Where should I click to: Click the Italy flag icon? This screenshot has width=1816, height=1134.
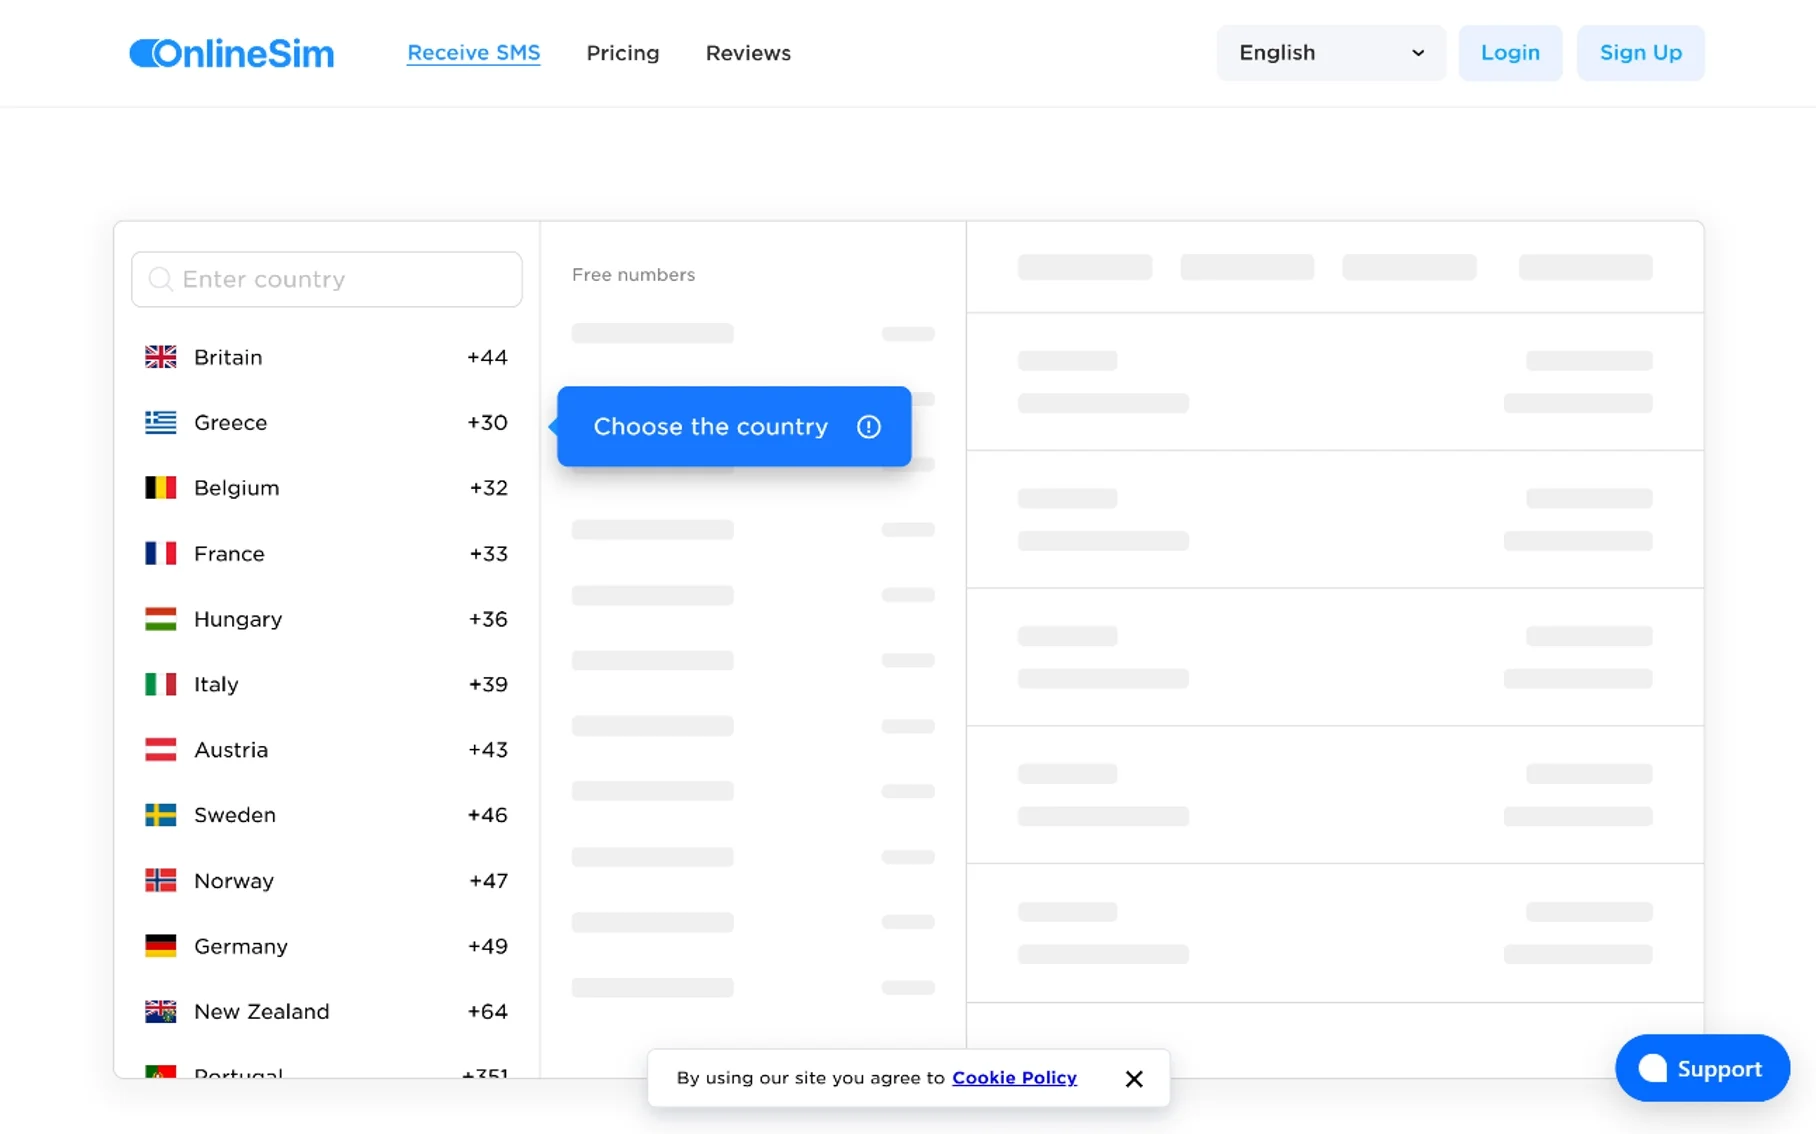(x=160, y=684)
